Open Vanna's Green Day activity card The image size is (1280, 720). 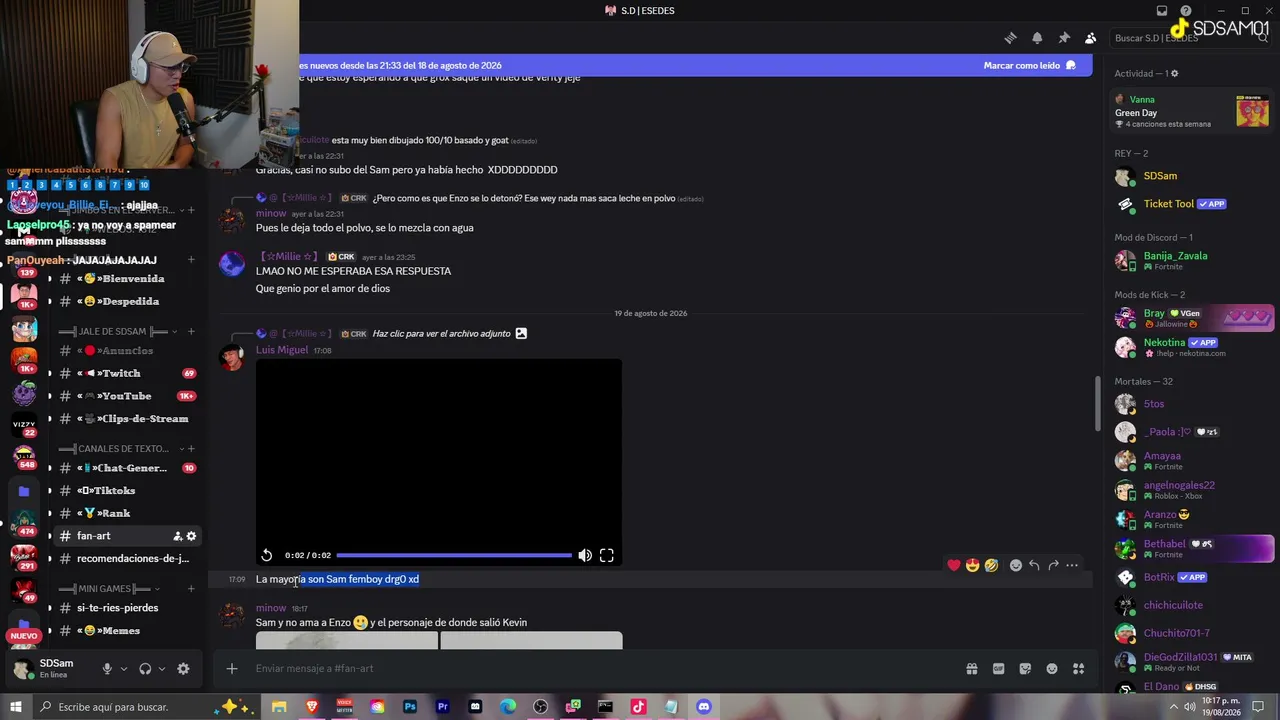[1191, 111]
